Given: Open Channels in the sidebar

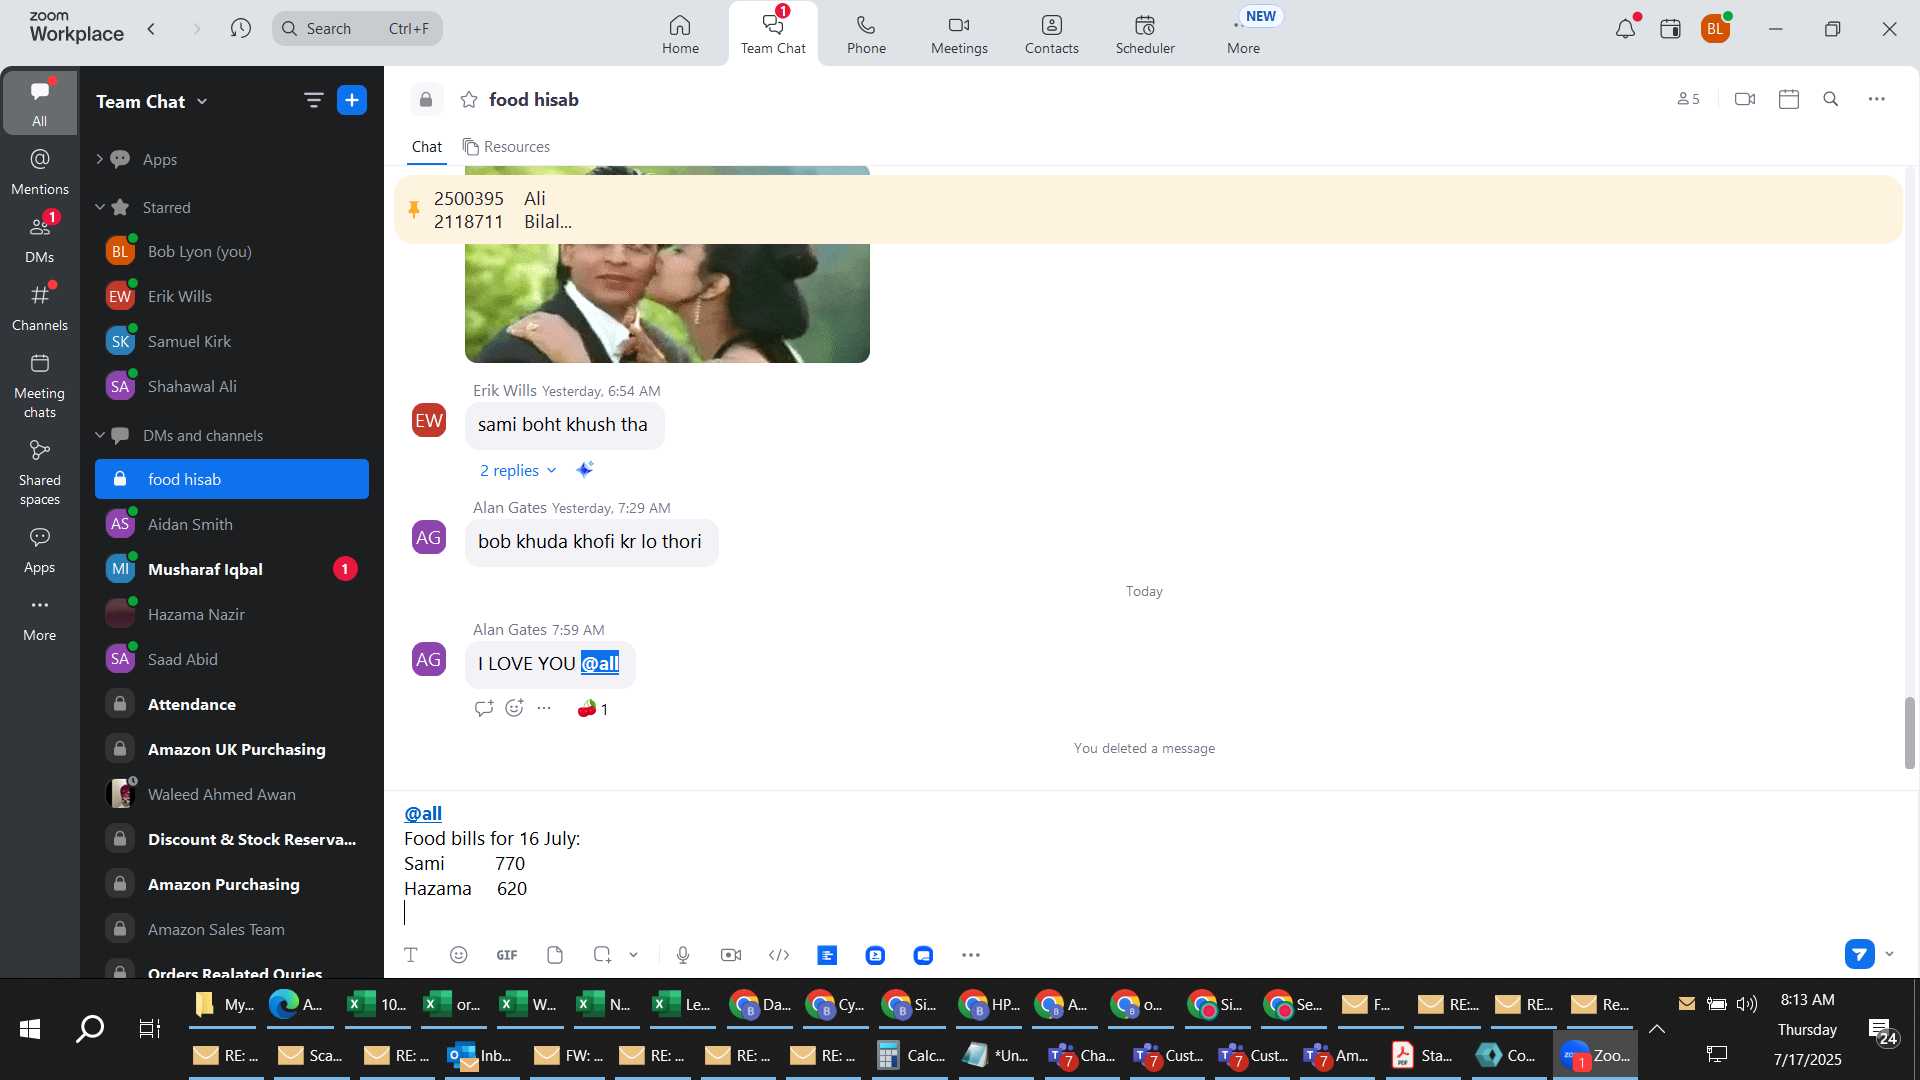Looking at the screenshot, I should click(39, 307).
